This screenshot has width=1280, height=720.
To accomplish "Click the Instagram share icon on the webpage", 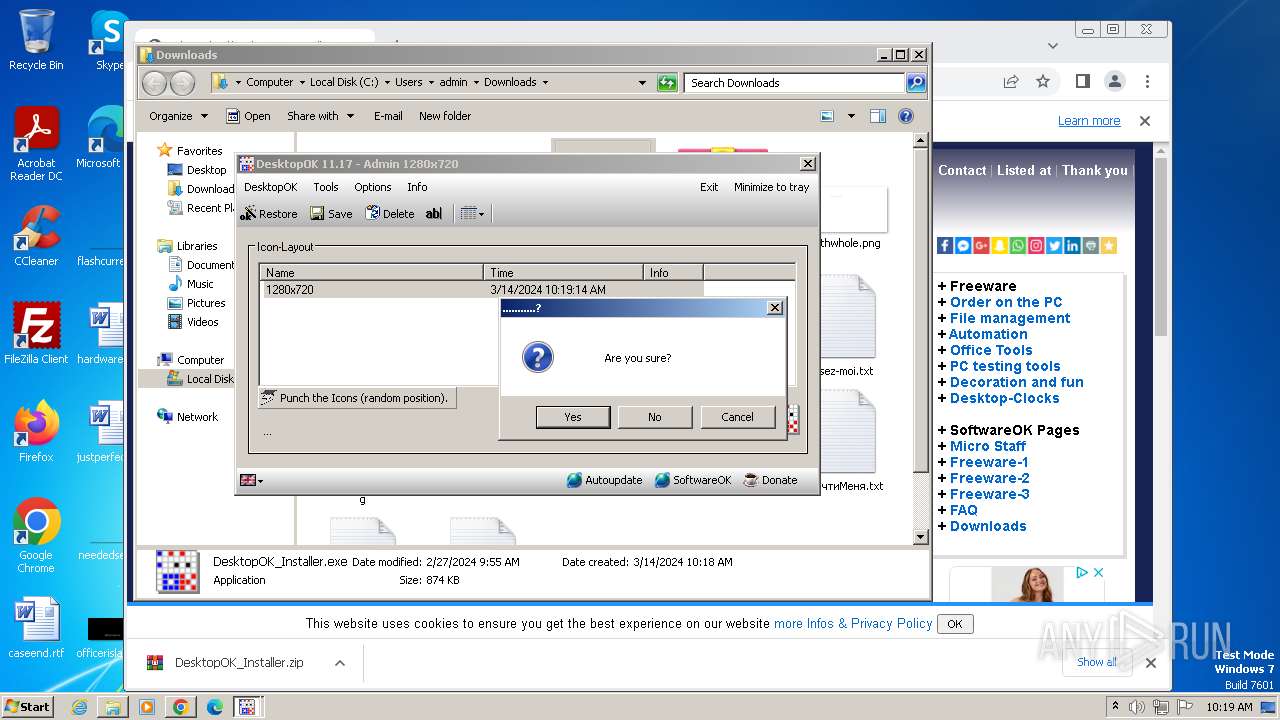I will pos(1036,245).
